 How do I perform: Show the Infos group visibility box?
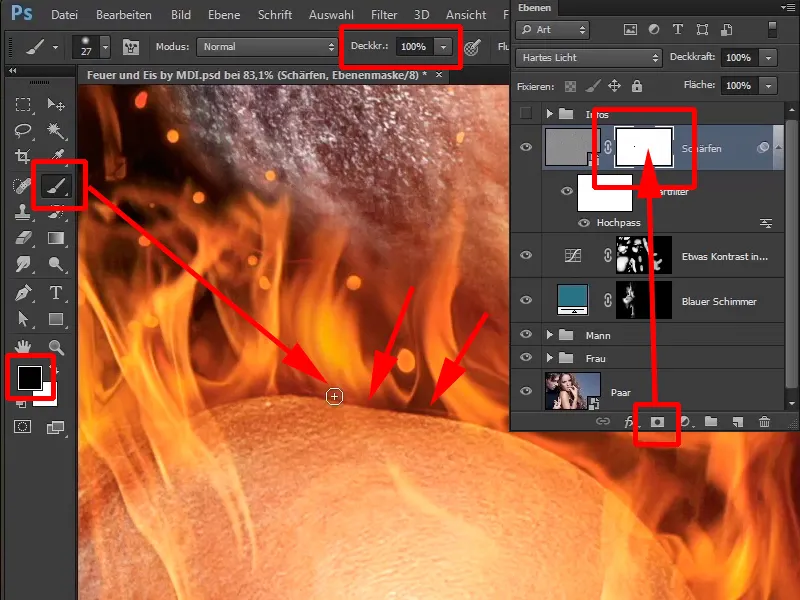(526, 113)
